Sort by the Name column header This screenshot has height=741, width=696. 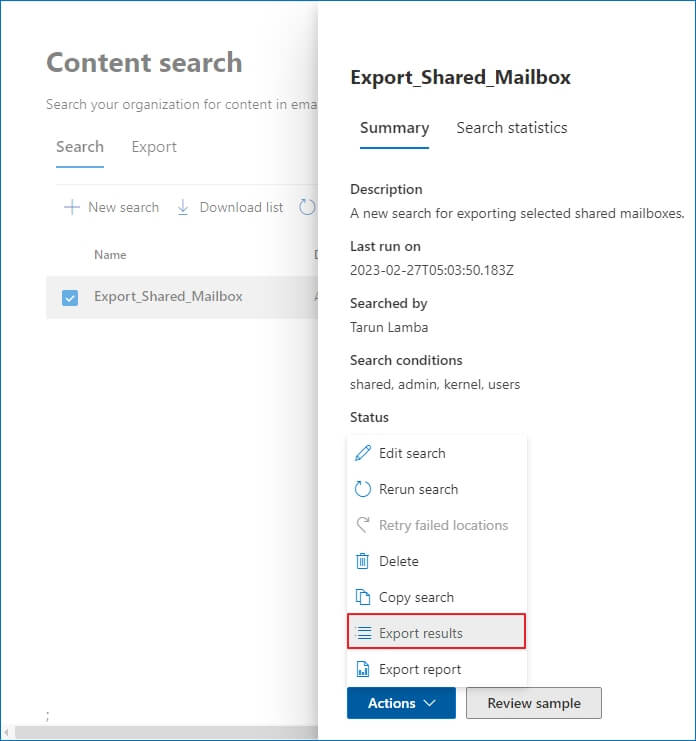(x=110, y=255)
